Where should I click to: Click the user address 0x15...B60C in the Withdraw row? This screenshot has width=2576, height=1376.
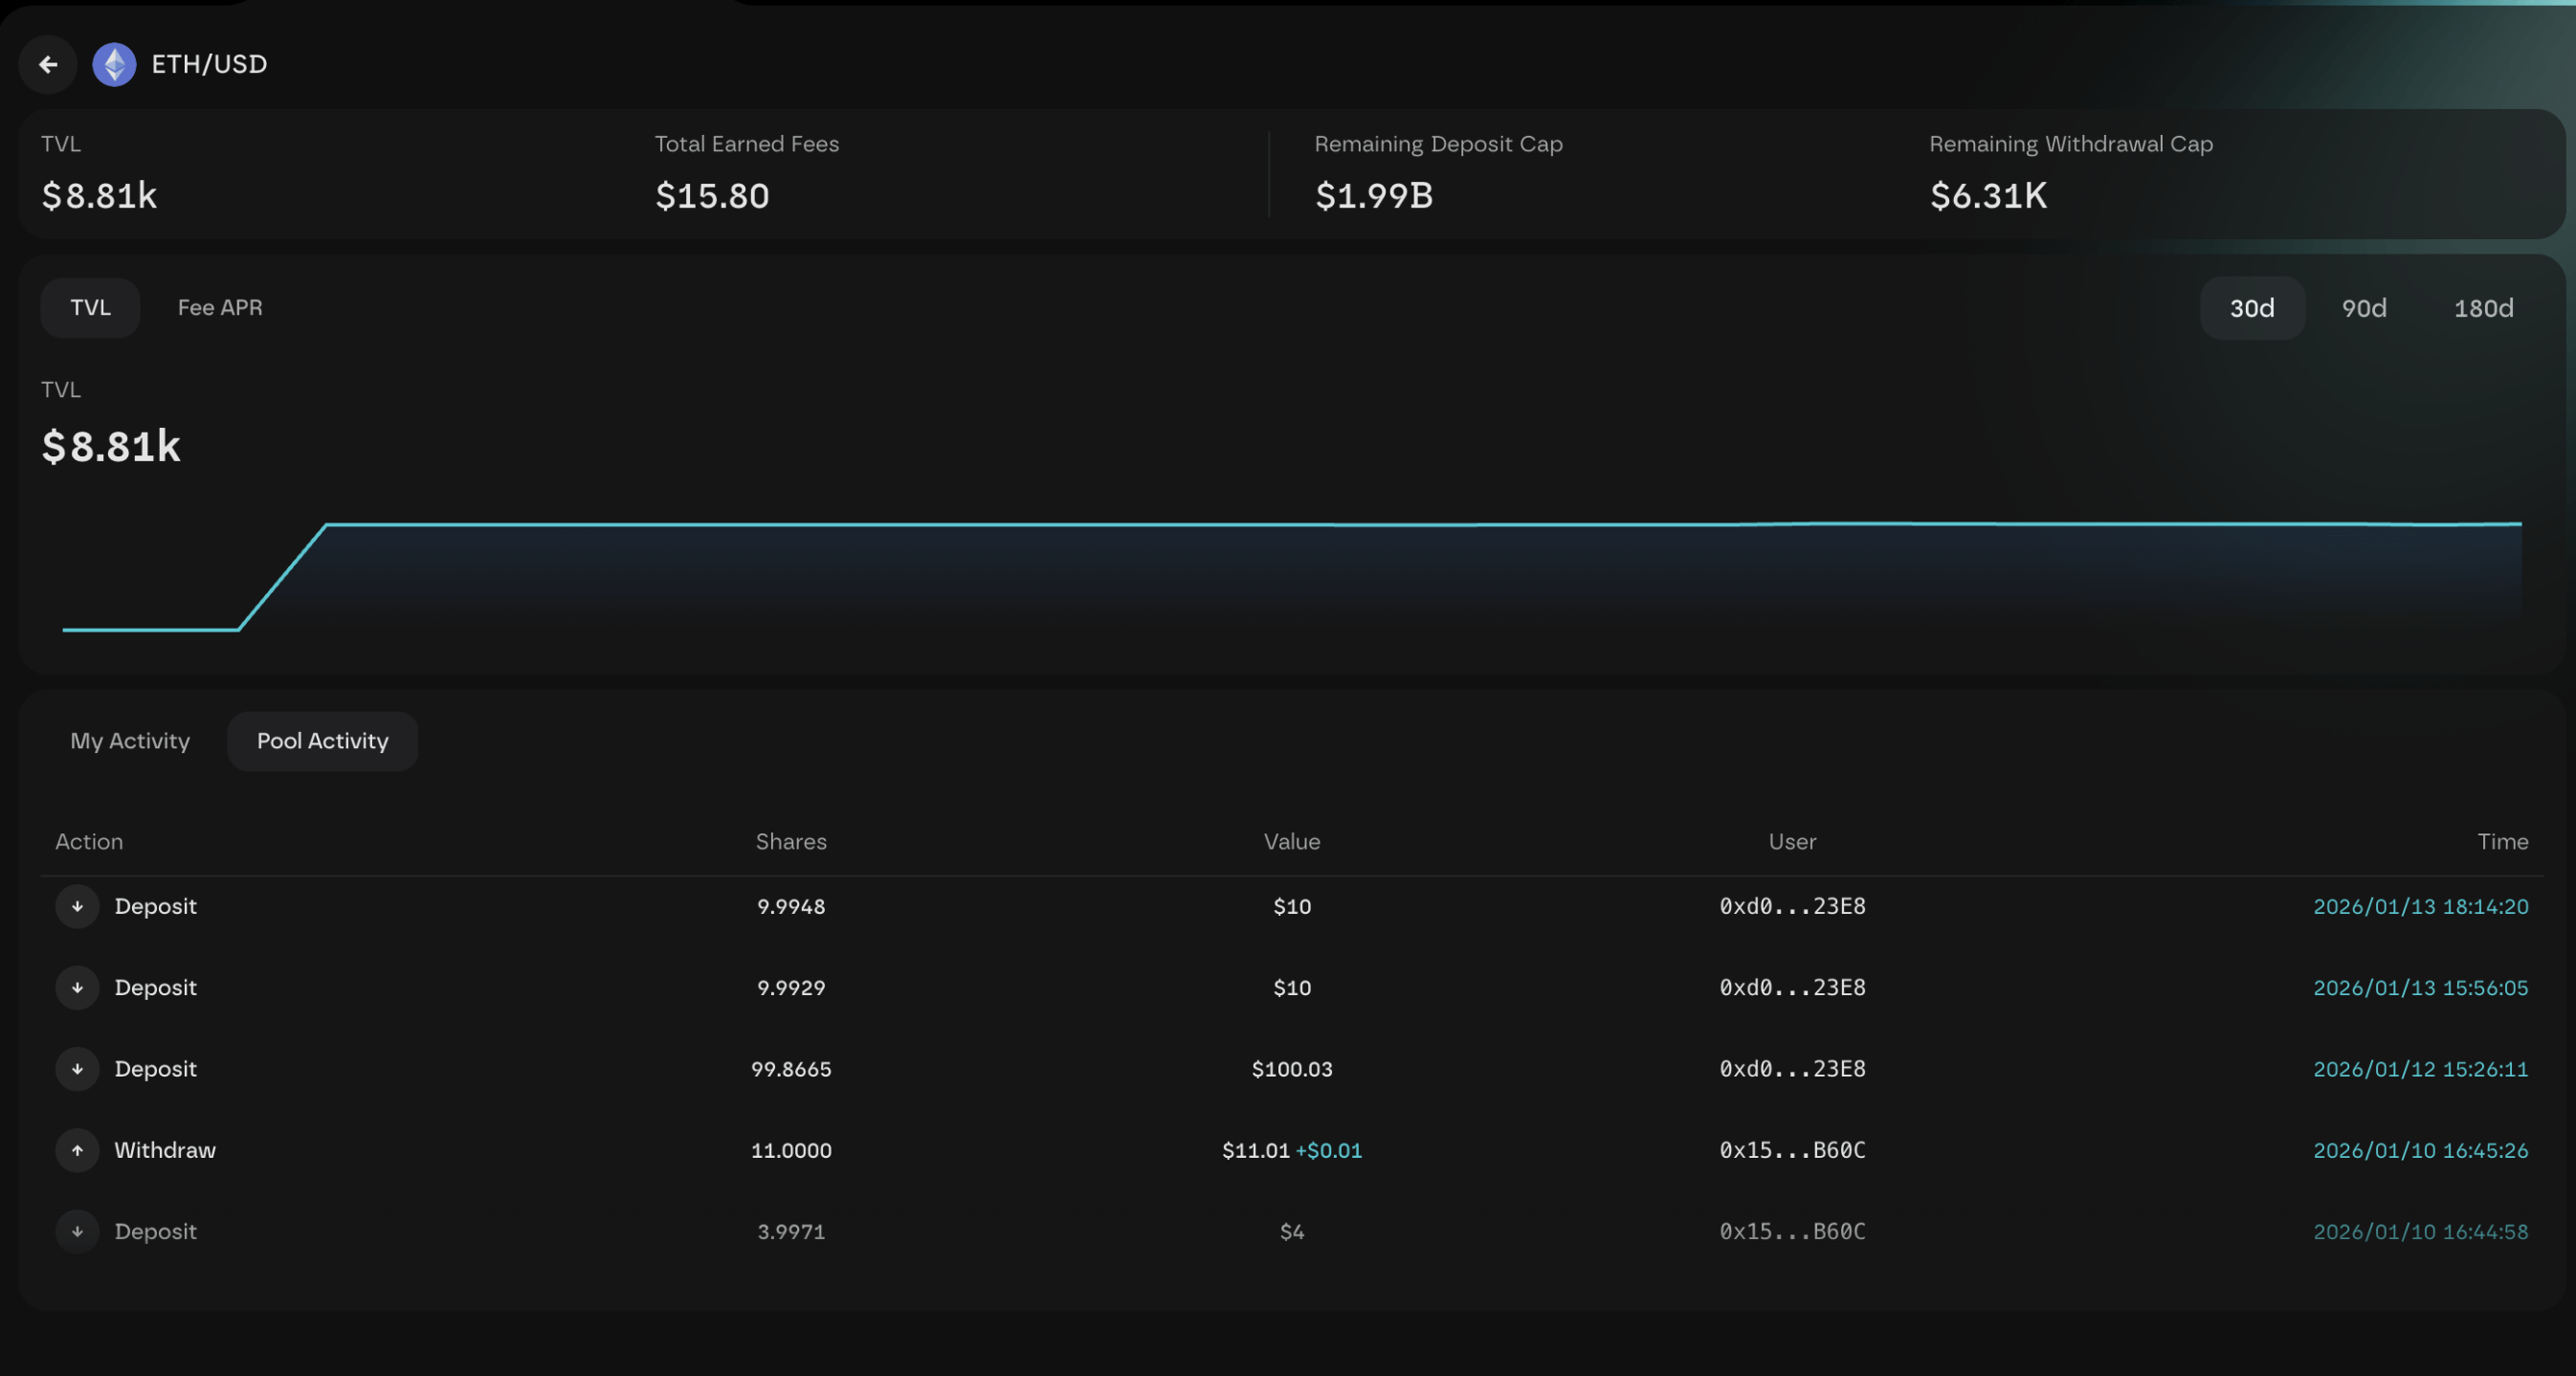(x=1792, y=1150)
